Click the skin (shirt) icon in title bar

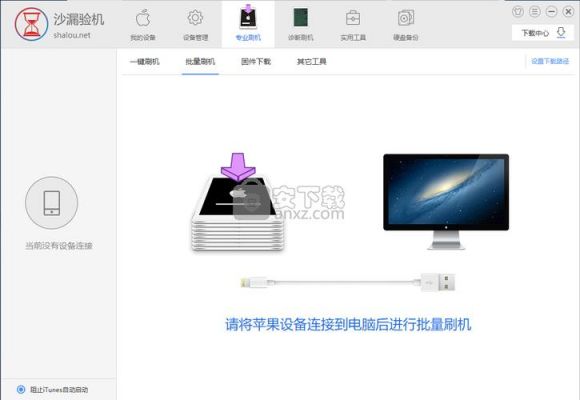(x=518, y=12)
